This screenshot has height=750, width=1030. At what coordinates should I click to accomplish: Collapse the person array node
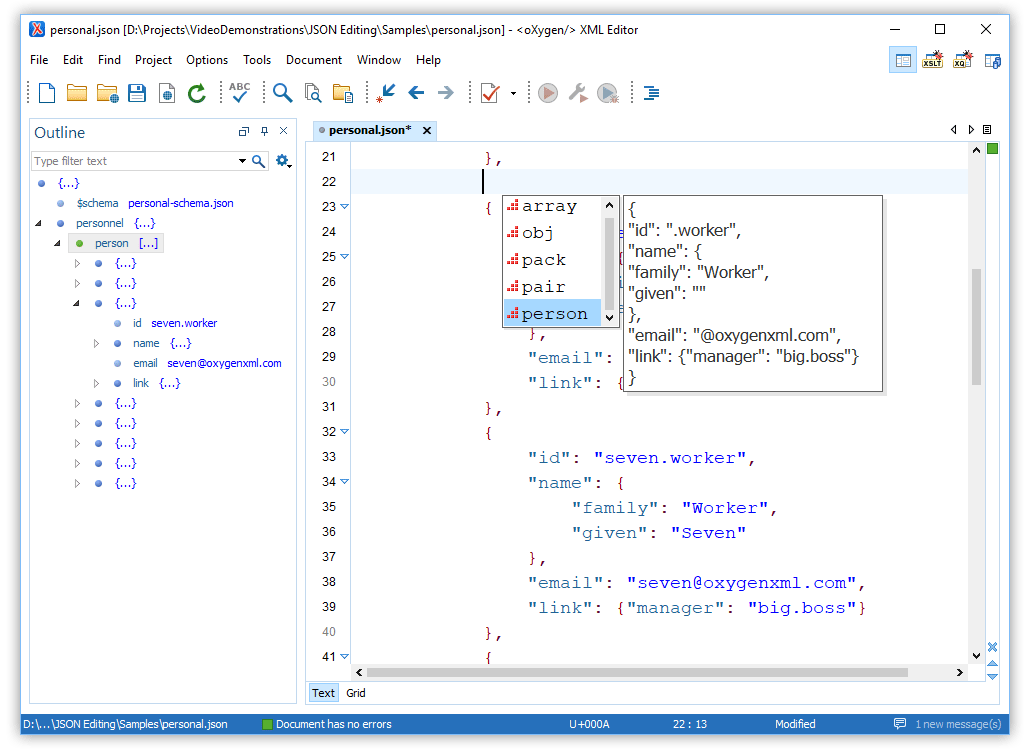(x=57, y=244)
